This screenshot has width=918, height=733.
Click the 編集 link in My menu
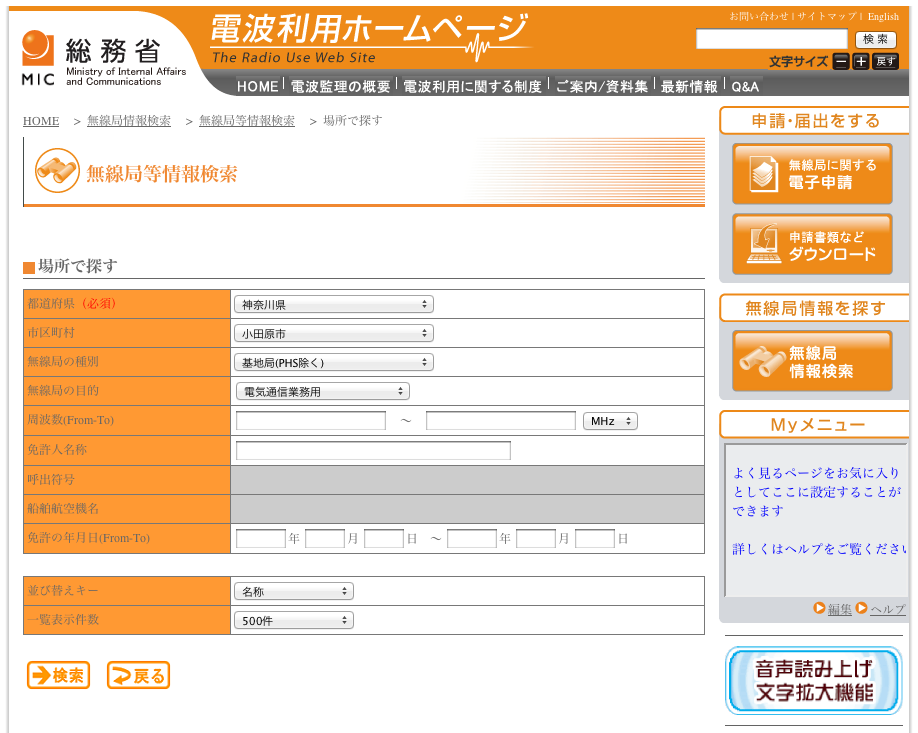tap(839, 609)
